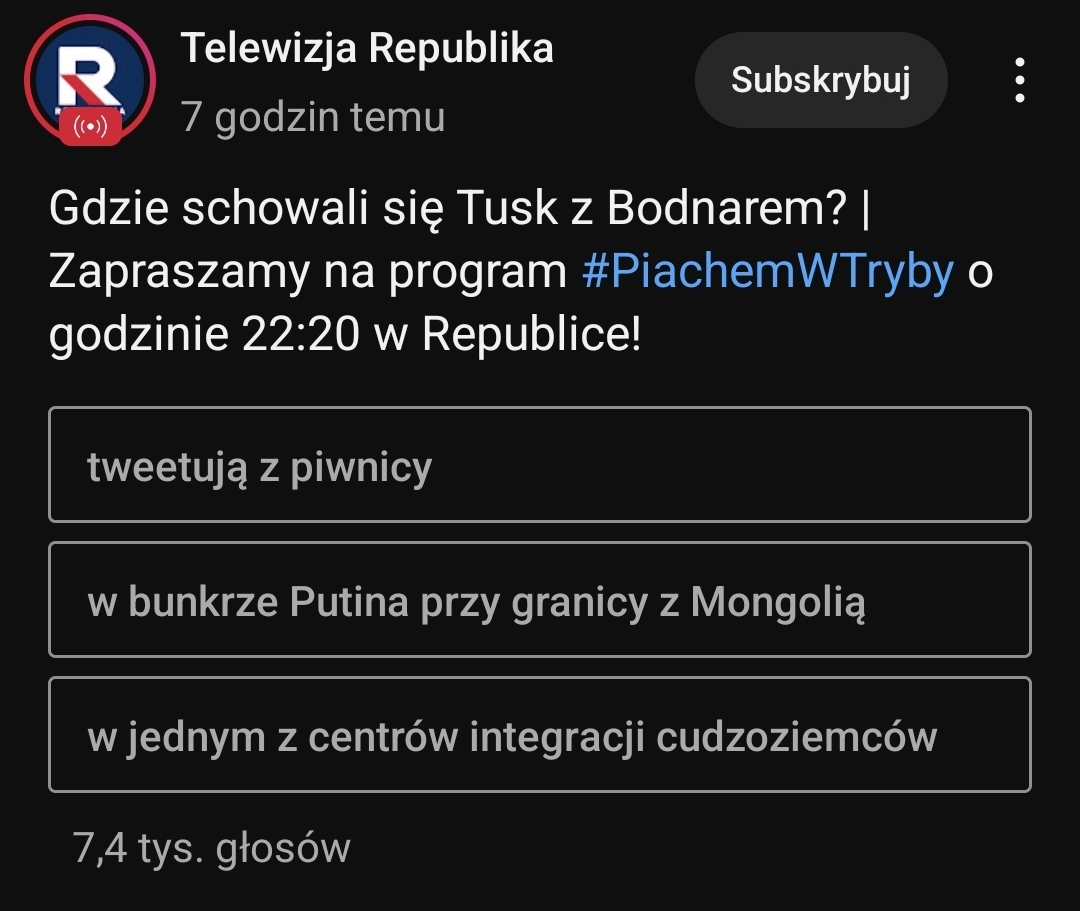The height and width of the screenshot is (911, 1080).
Task: Click the white R letter logo
Action: 86,78
